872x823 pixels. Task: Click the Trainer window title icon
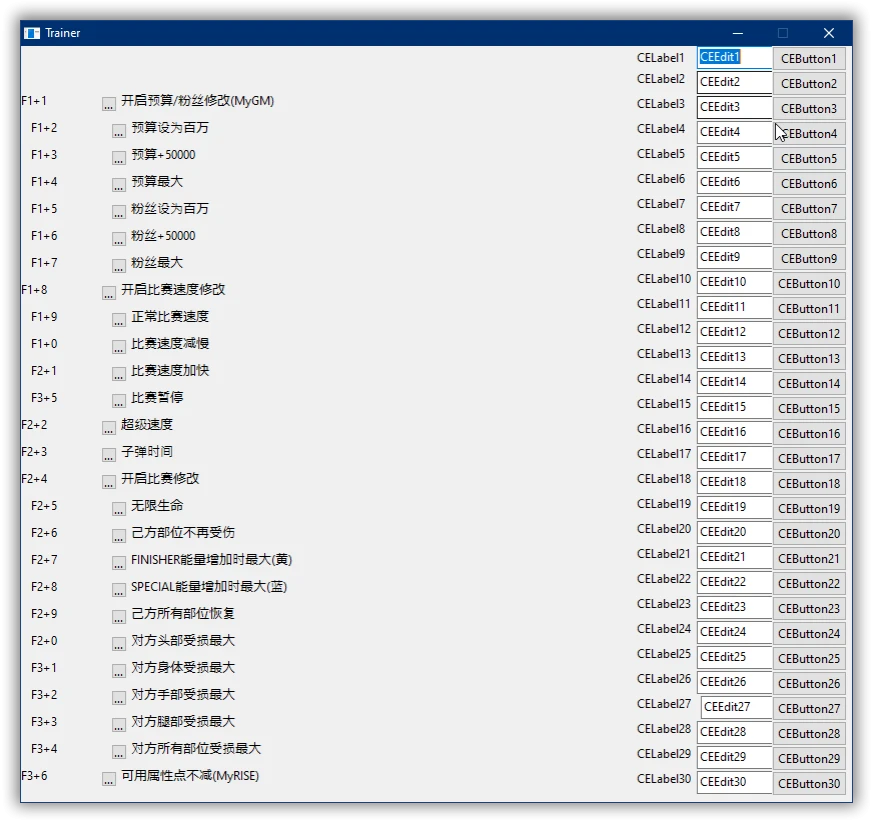pyautogui.click(x=32, y=33)
